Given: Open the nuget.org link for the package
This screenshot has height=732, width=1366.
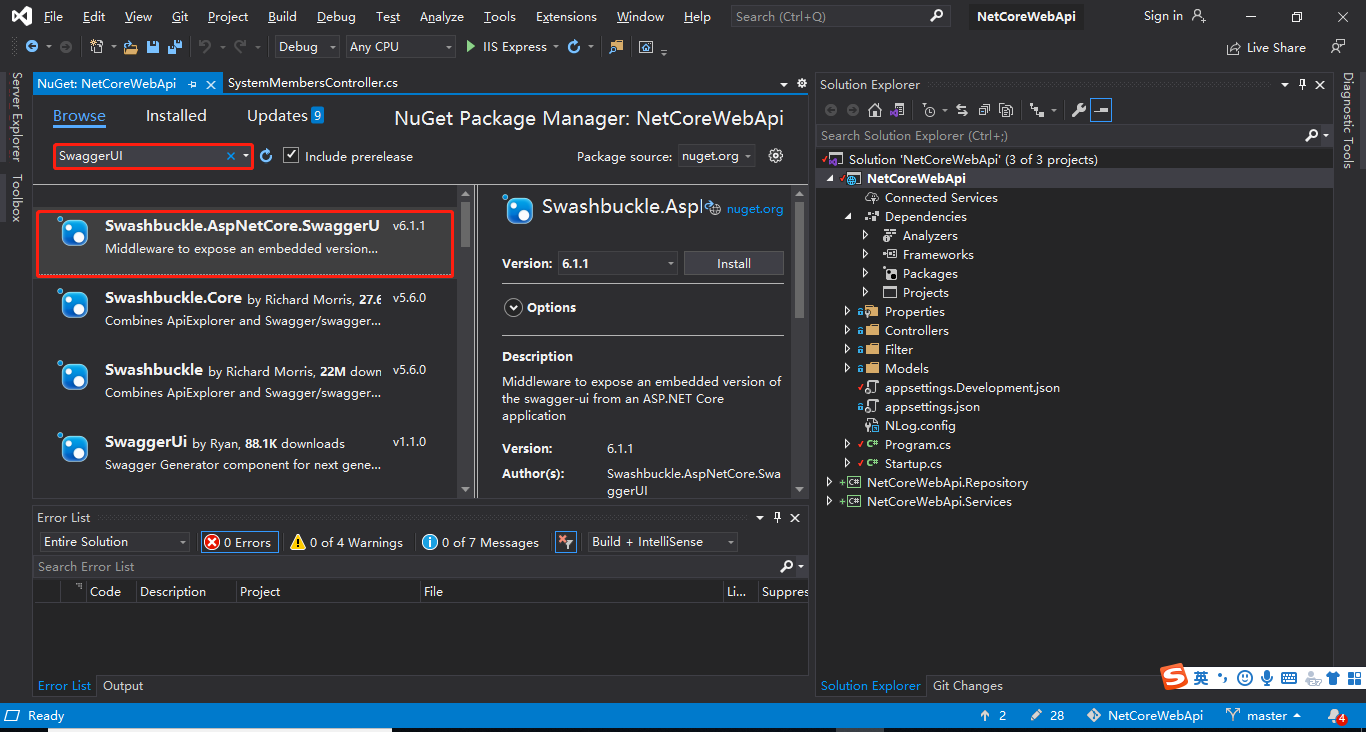Looking at the screenshot, I should [755, 209].
